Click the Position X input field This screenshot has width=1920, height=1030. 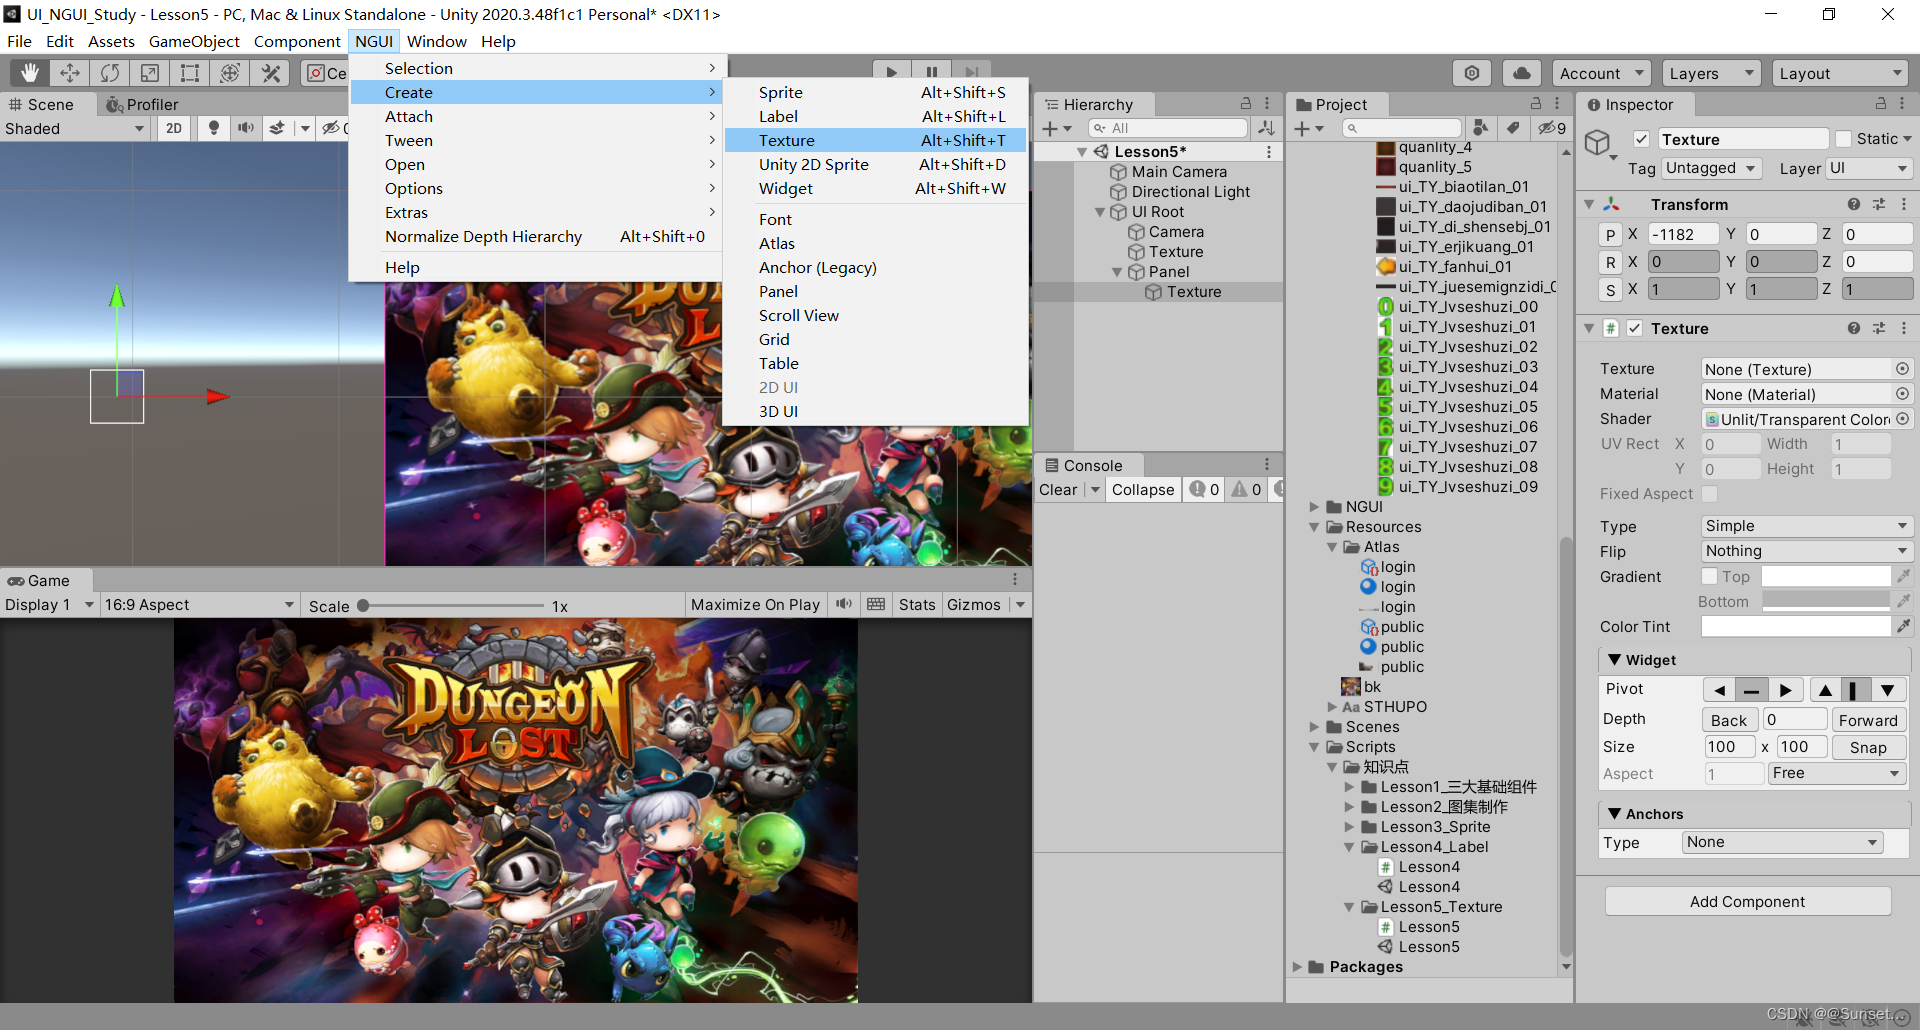1683,234
